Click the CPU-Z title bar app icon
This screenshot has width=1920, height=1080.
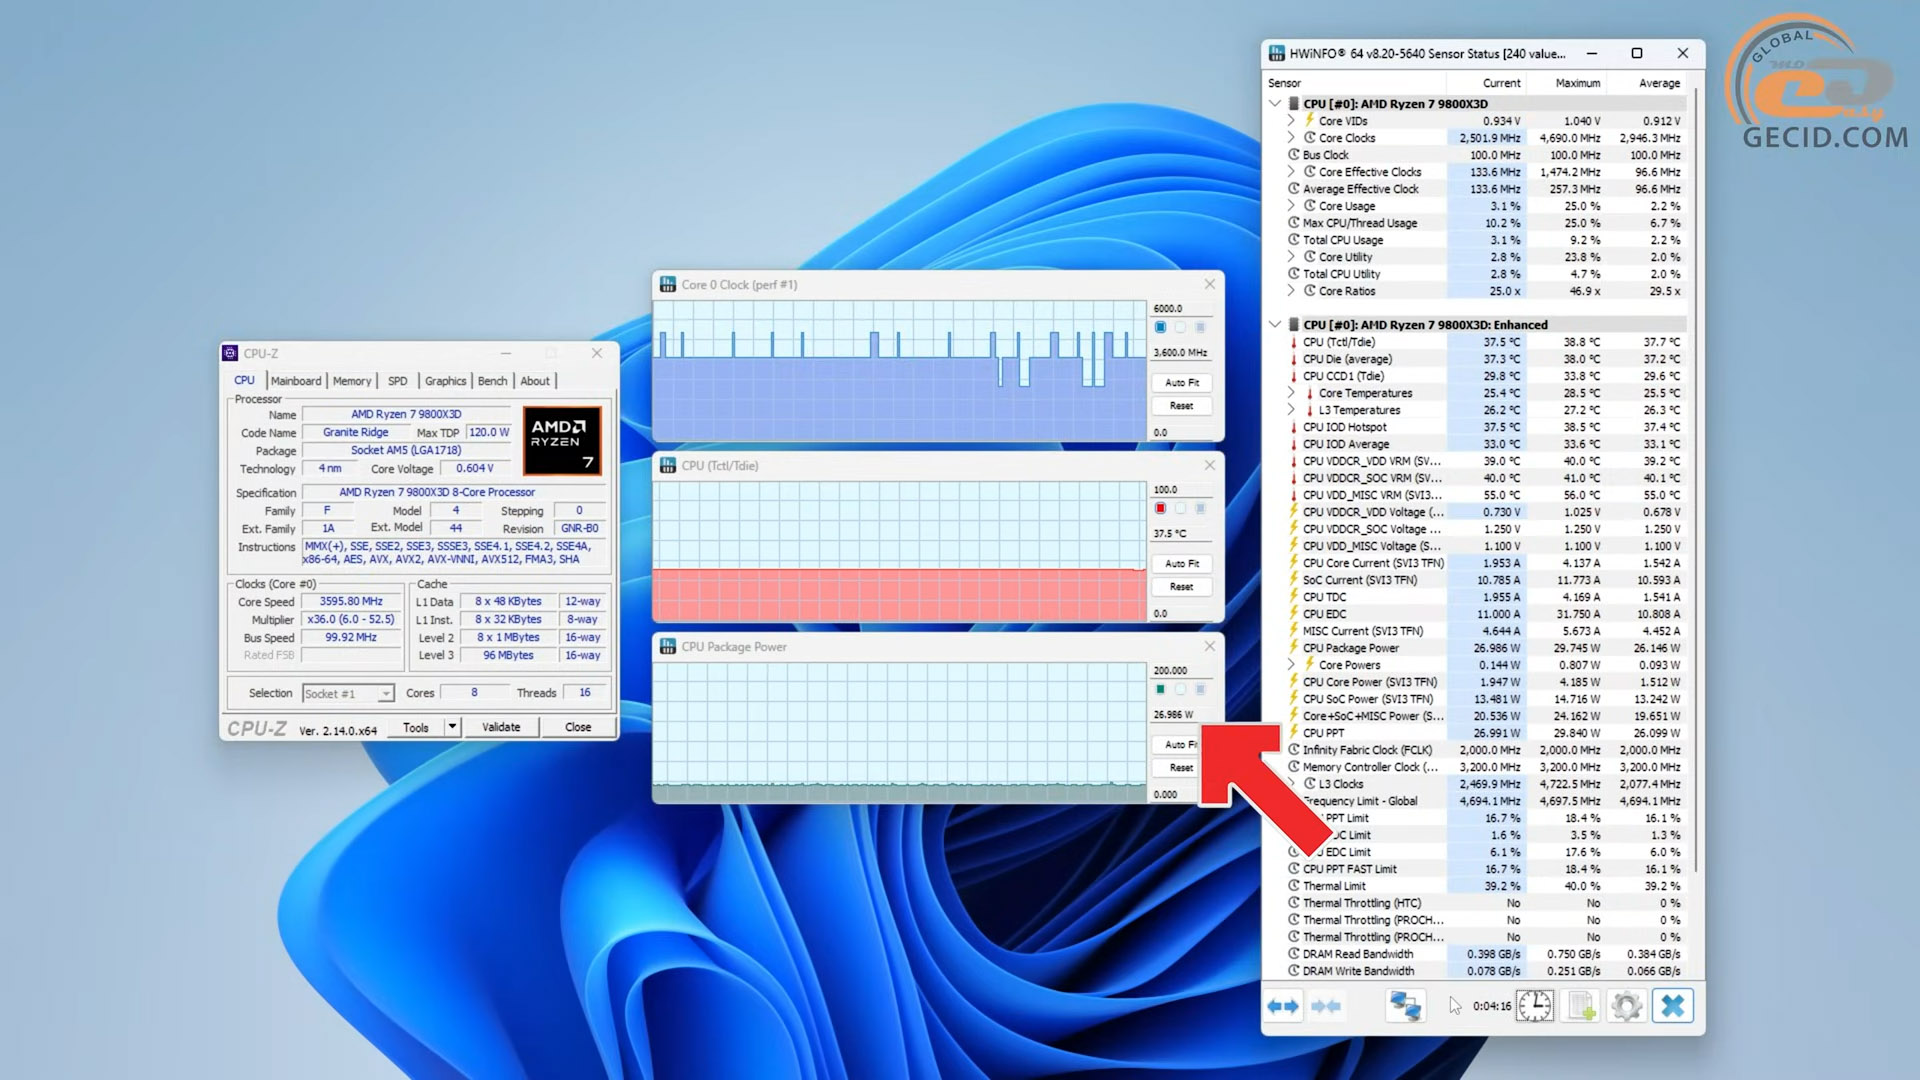coord(230,353)
